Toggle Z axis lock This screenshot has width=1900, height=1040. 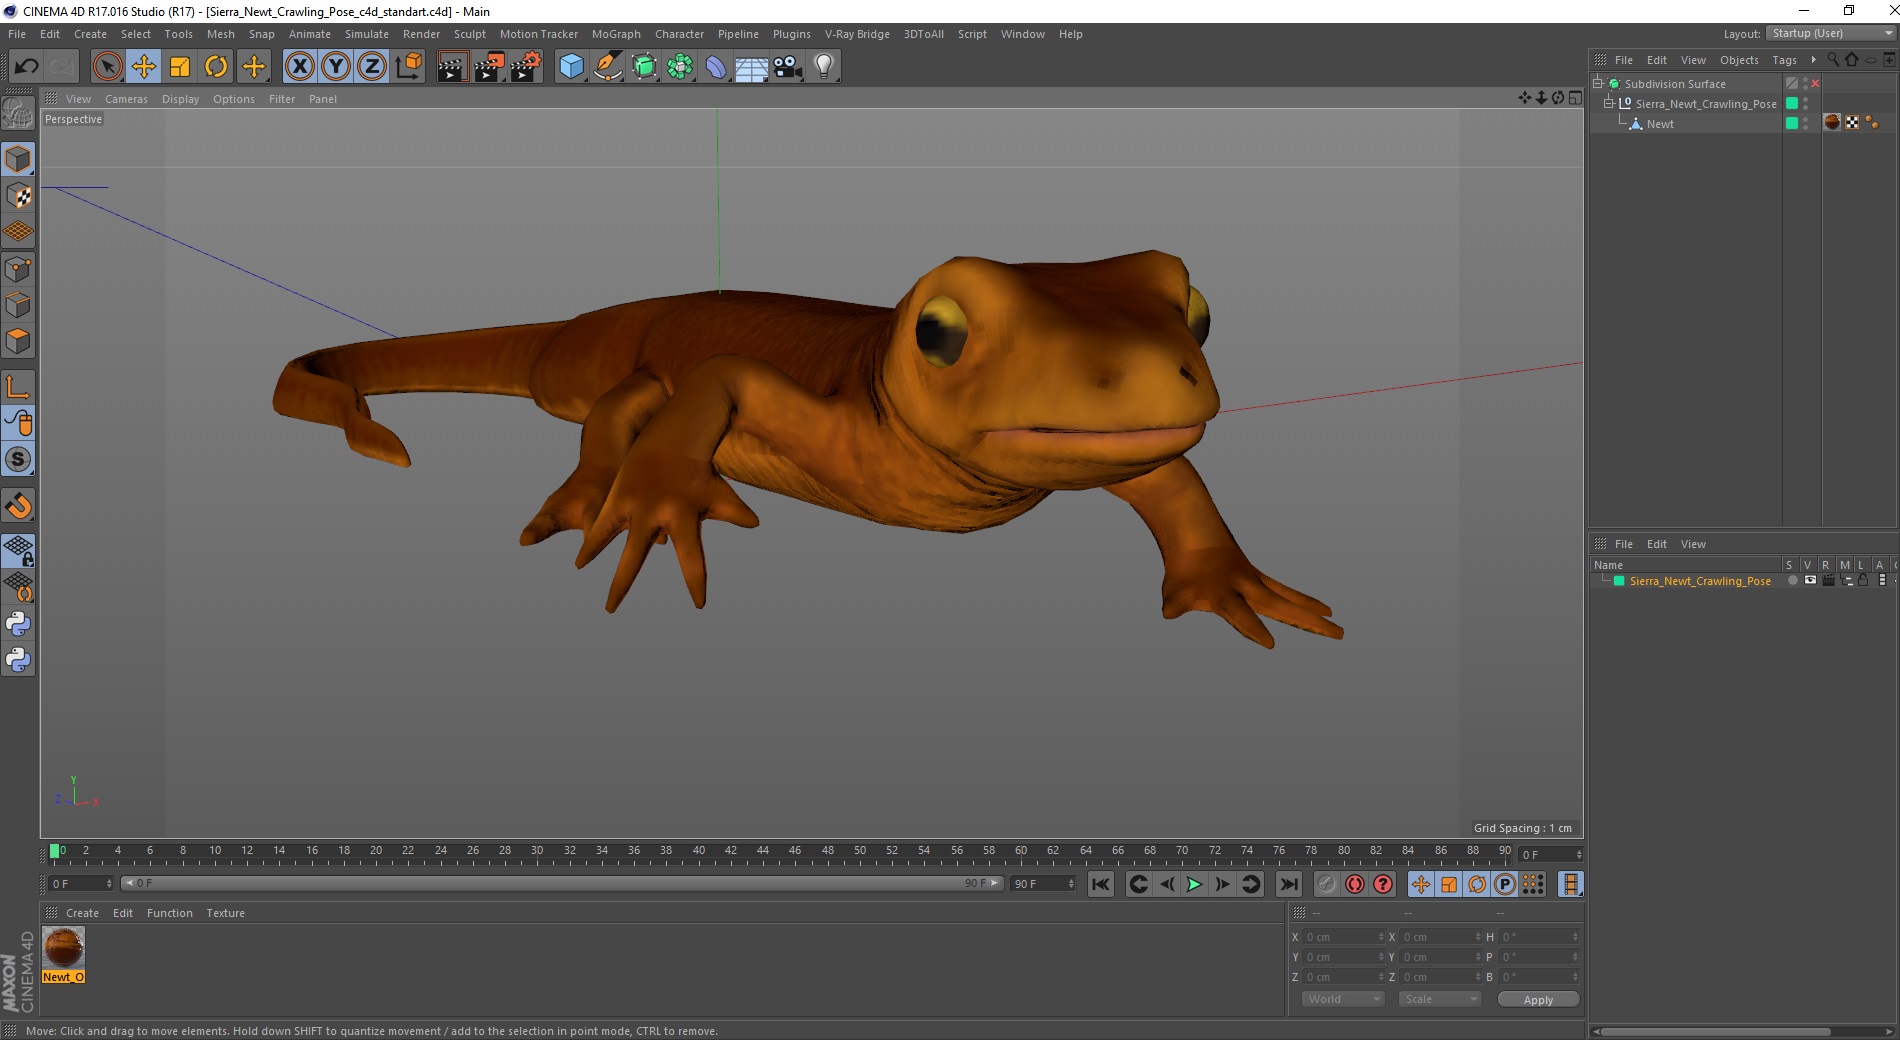click(372, 67)
